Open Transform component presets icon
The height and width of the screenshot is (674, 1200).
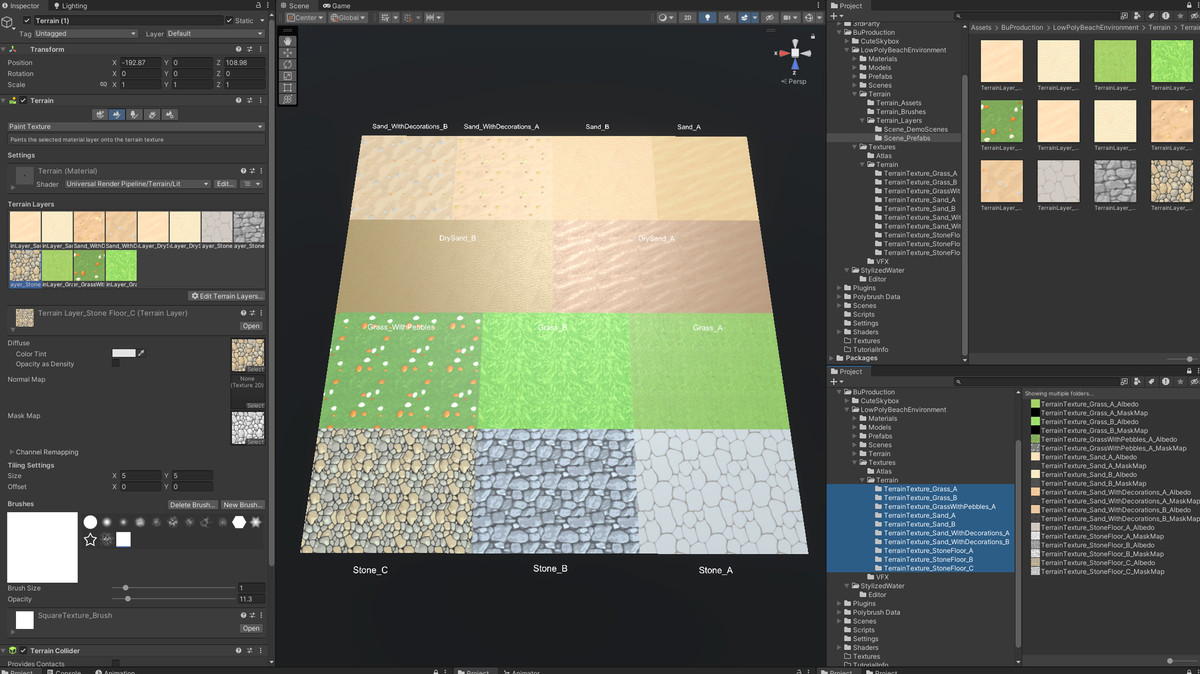pyautogui.click(x=248, y=49)
